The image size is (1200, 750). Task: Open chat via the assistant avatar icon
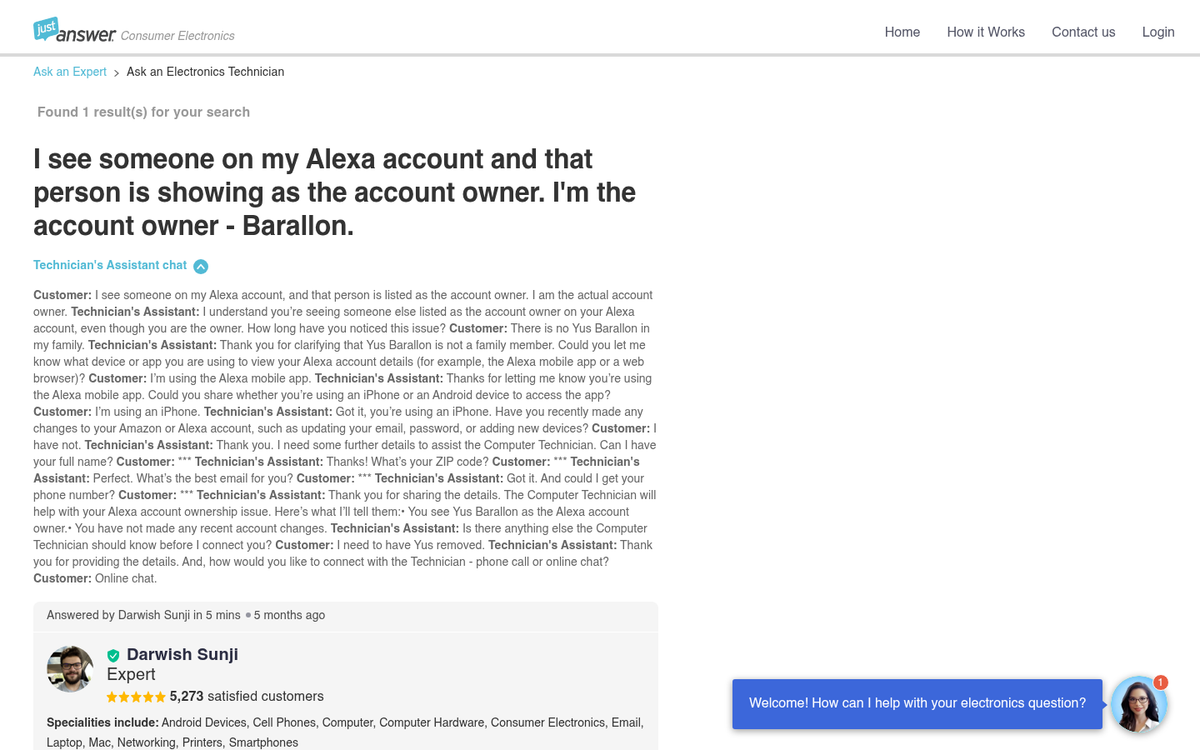pyautogui.click(x=1139, y=704)
